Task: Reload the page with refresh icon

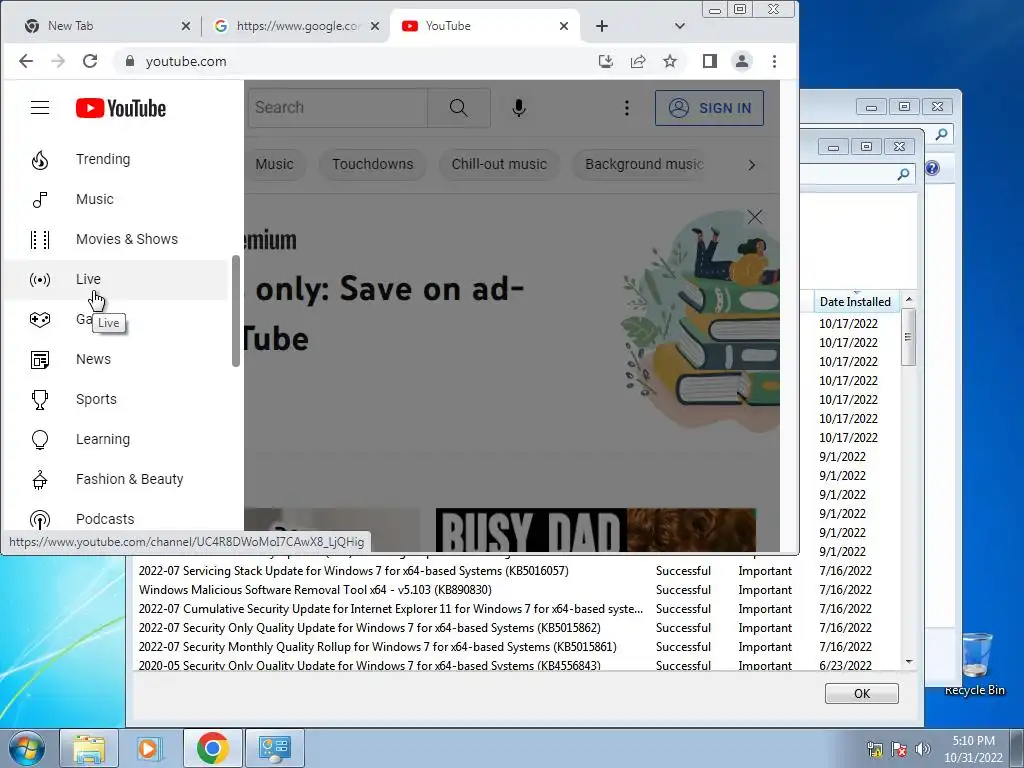Action: (x=89, y=61)
